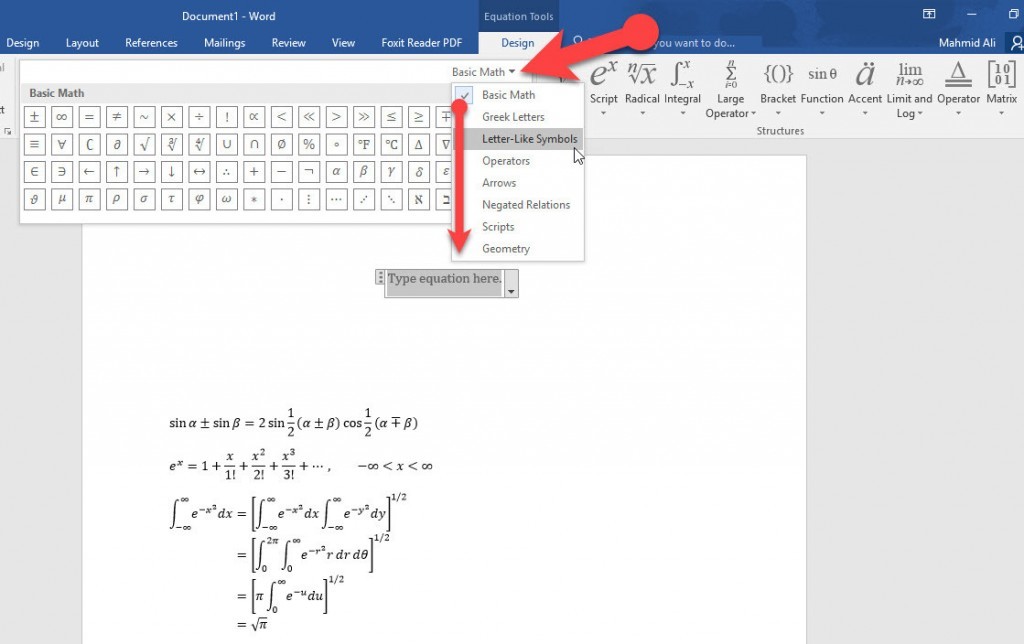
Task: Insert the alpha symbol
Action: [336, 172]
